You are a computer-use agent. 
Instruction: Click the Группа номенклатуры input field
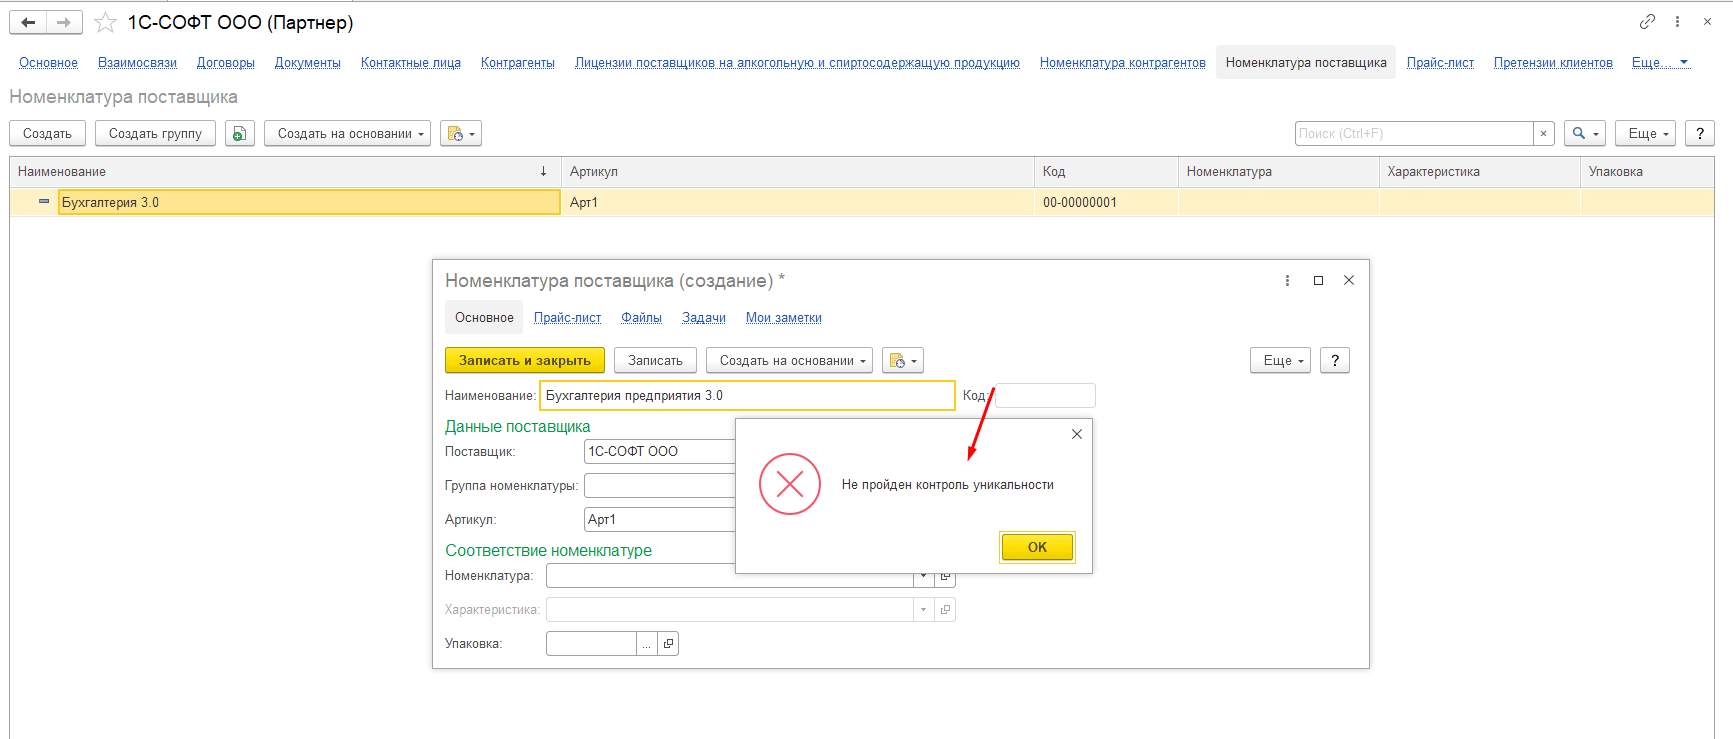[x=660, y=485]
